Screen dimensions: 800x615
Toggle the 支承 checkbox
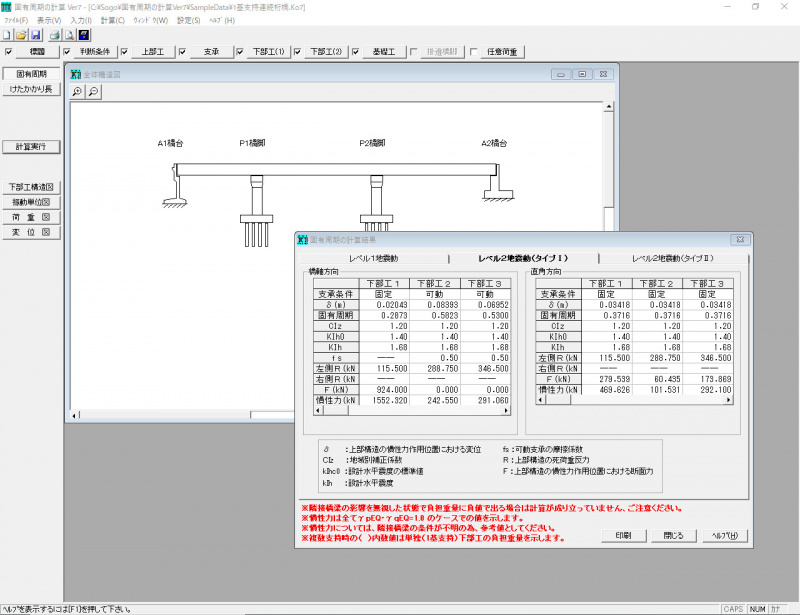(182, 52)
